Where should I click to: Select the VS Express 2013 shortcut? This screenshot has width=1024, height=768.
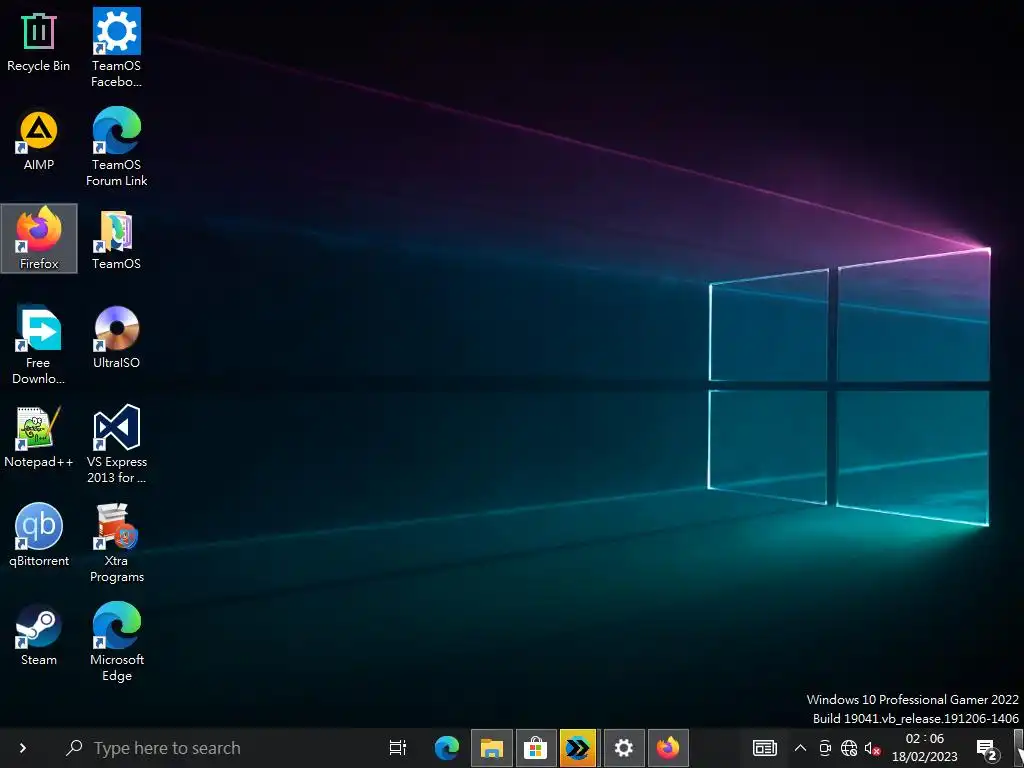point(116,444)
